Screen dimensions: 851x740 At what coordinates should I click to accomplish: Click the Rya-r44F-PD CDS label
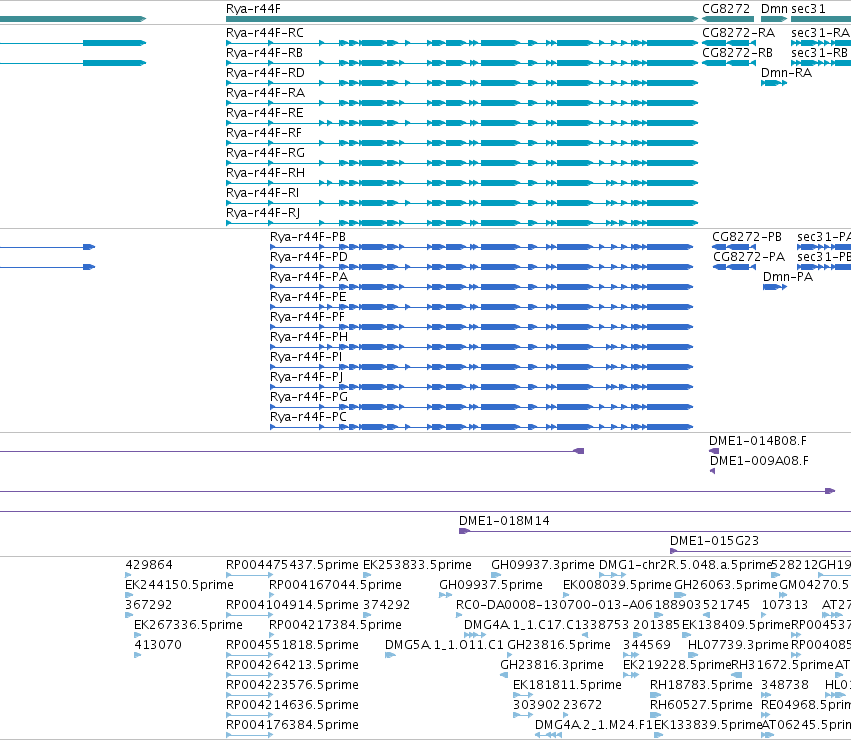[309, 257]
